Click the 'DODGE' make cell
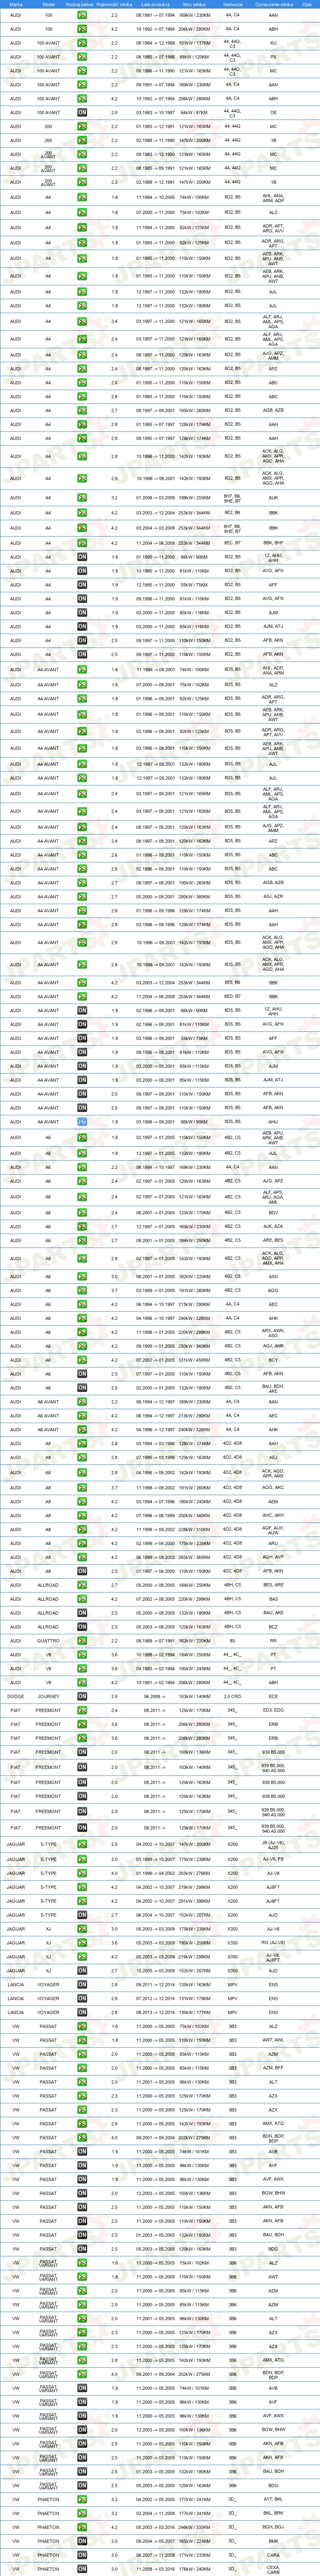 15,1697
